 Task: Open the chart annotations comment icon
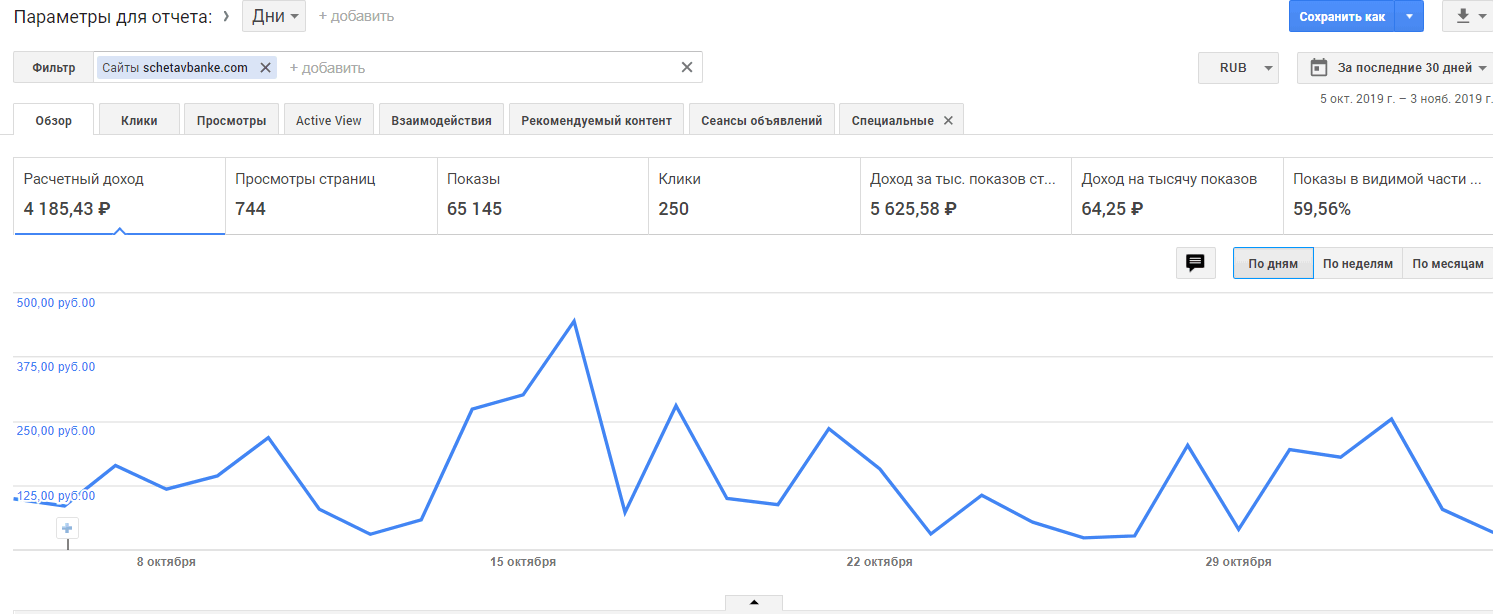[x=1195, y=263]
